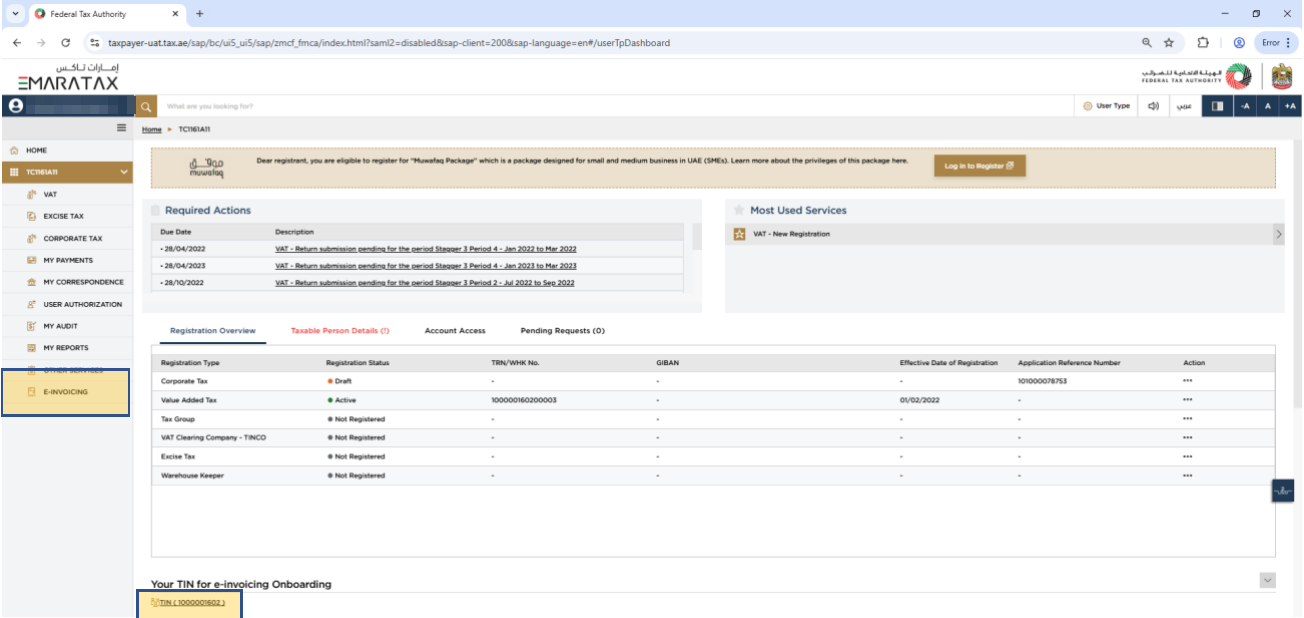Click the Home breadcrumb link

pyautogui.click(x=151, y=130)
